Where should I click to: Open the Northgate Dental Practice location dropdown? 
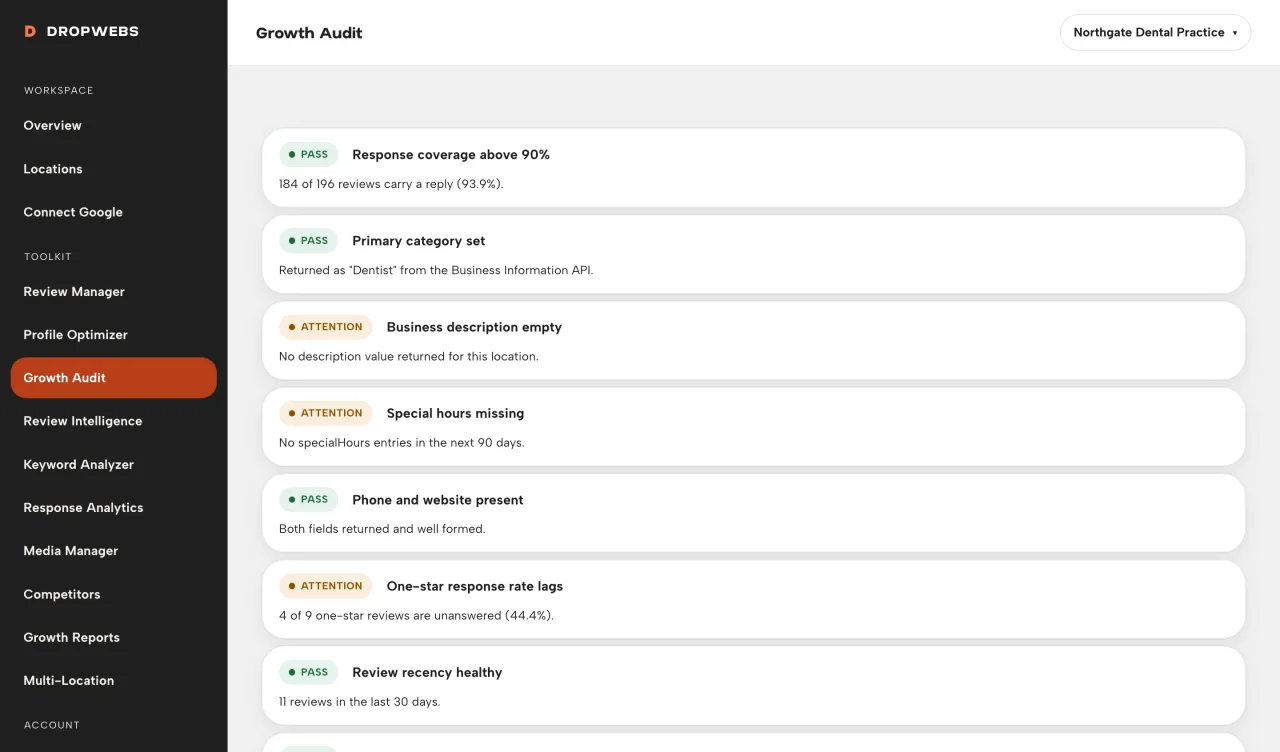[x=1155, y=32]
